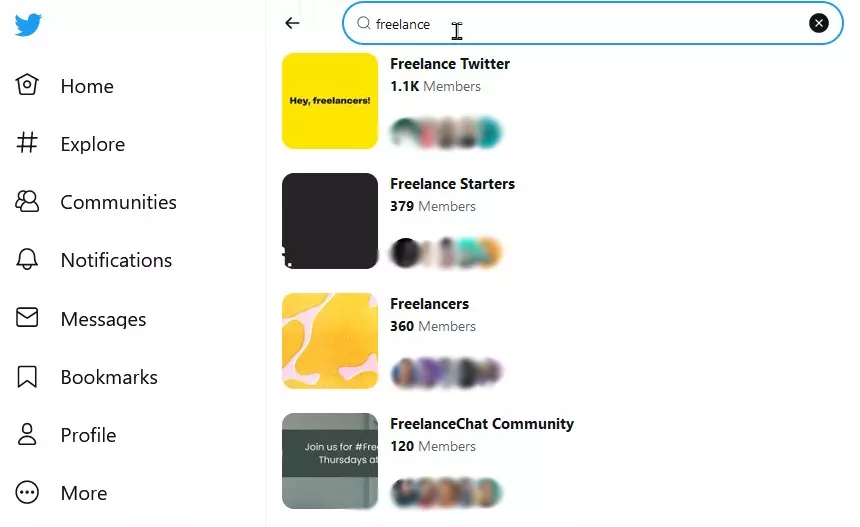The height and width of the screenshot is (527, 860).
Task: Open the Freelancers community
Action: [x=429, y=304]
